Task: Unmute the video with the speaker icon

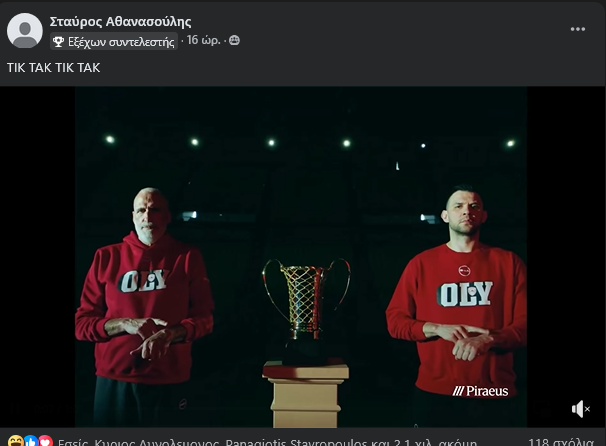Action: coord(580,409)
